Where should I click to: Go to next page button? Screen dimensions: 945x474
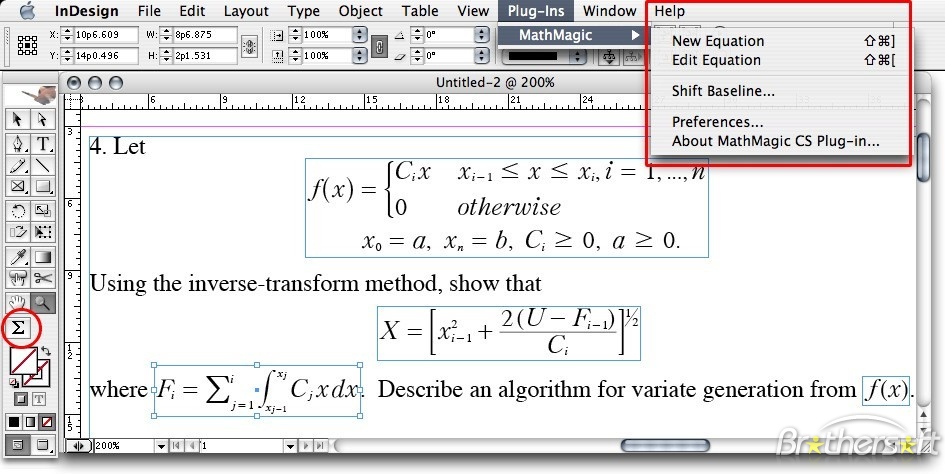(306, 446)
